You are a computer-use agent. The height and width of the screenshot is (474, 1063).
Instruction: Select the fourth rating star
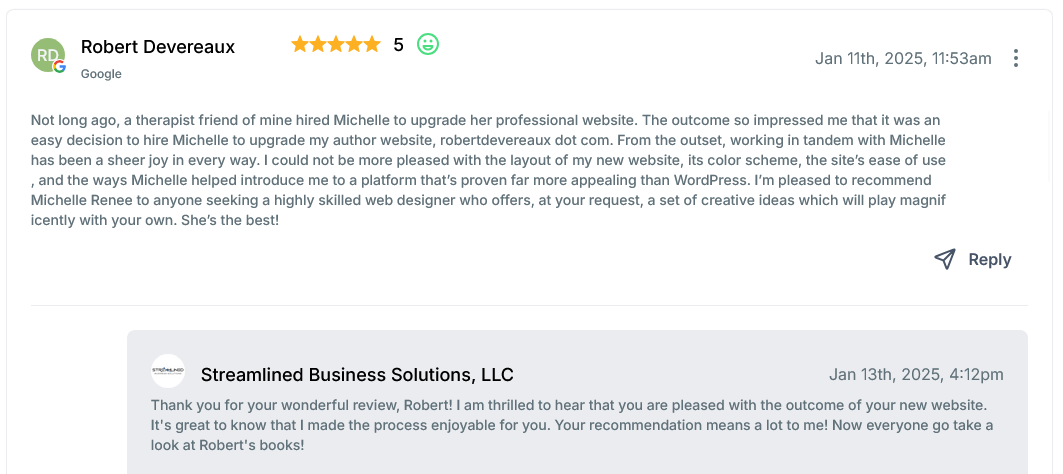tap(354, 44)
